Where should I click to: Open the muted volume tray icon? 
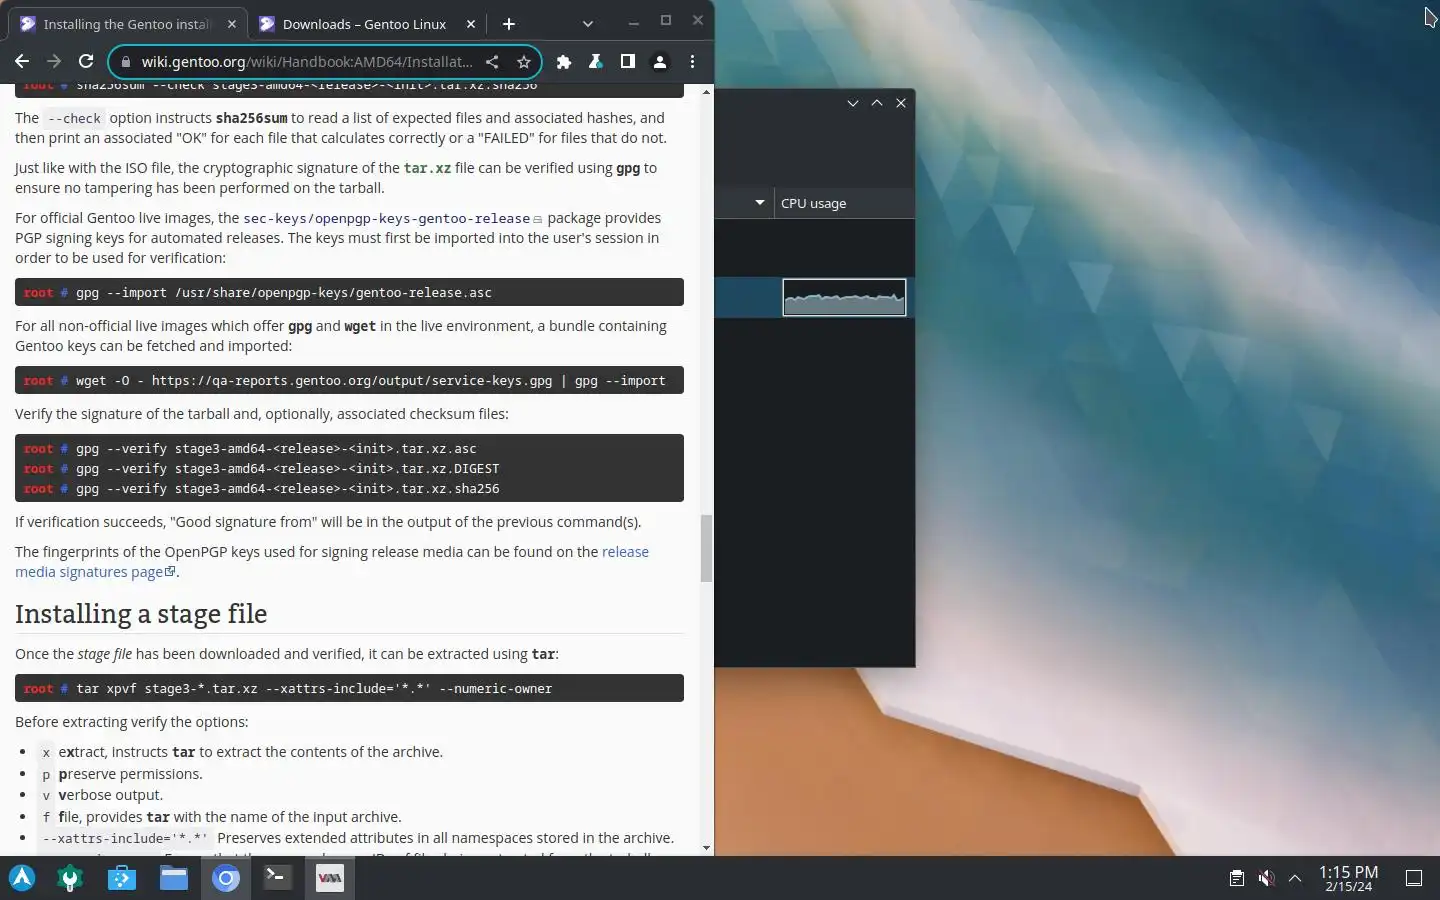1266,878
